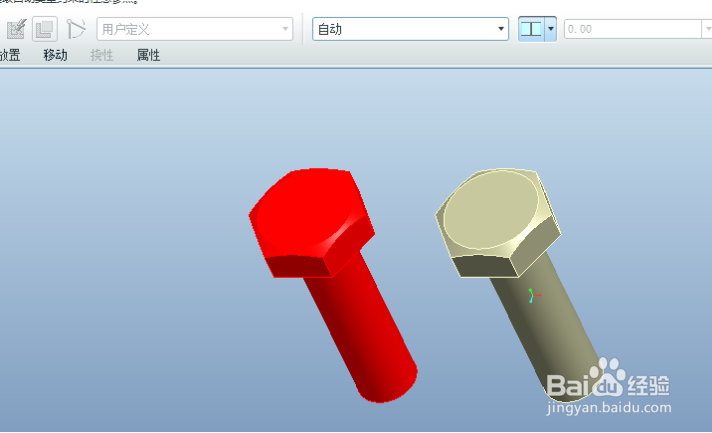Open the 用户定义 constraint set dropdown
This screenshot has height=433, width=712.
194,29
